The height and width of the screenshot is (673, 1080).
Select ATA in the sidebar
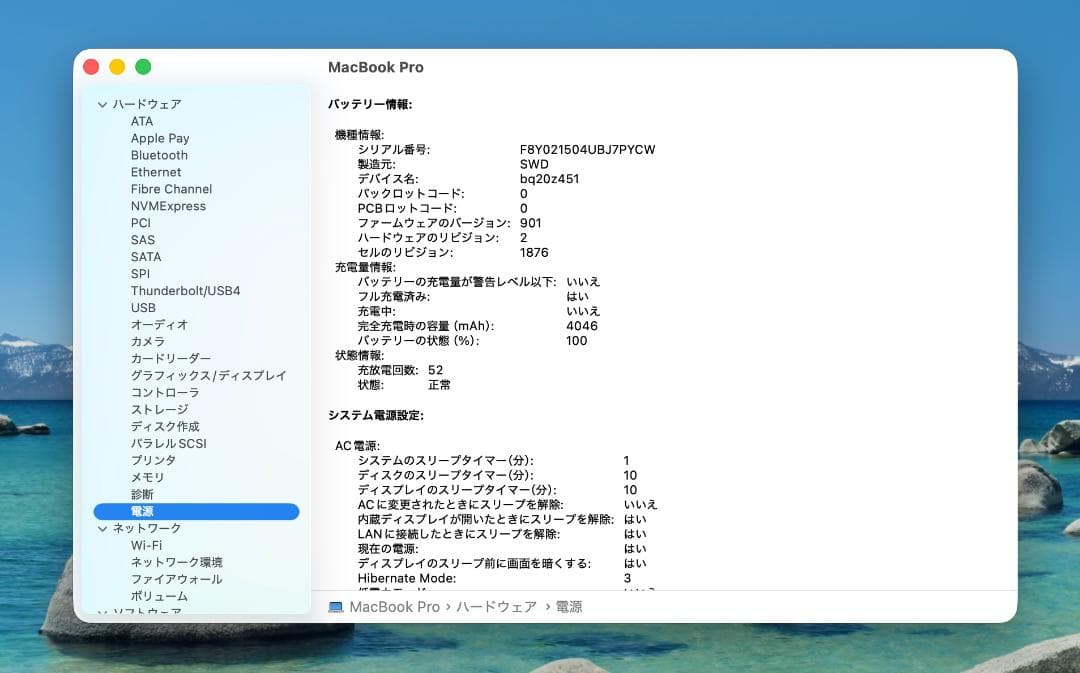point(142,121)
